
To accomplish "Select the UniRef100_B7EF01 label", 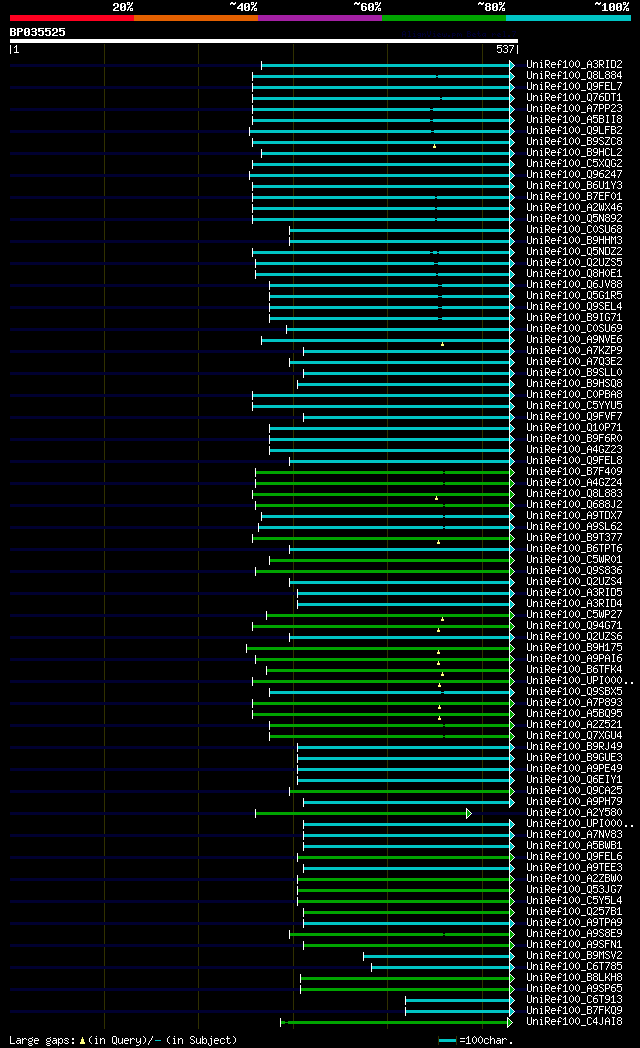I will click(574, 197).
